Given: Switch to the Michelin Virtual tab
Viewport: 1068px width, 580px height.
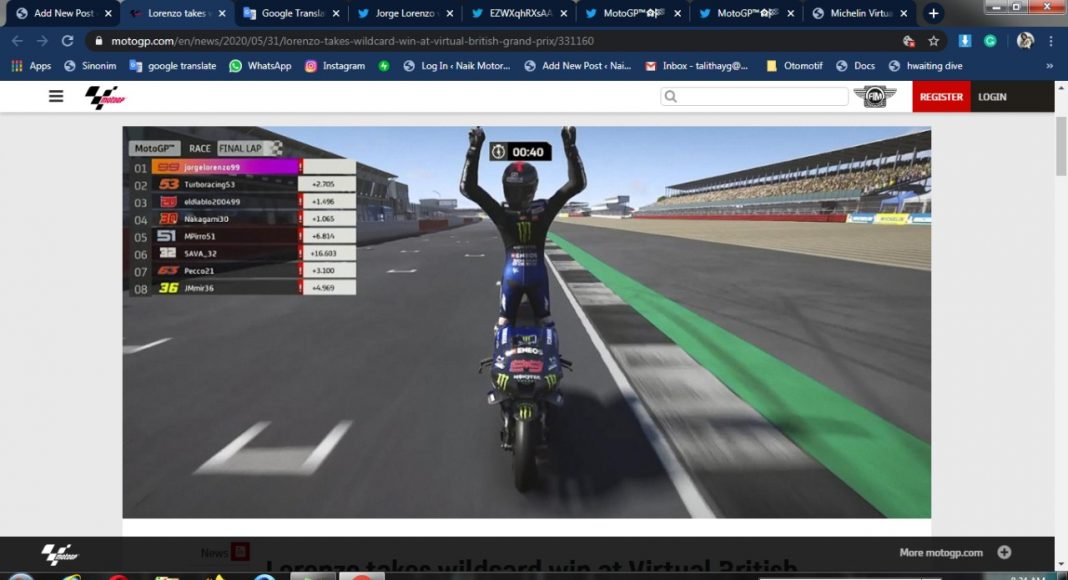Looking at the screenshot, I should coord(860,14).
